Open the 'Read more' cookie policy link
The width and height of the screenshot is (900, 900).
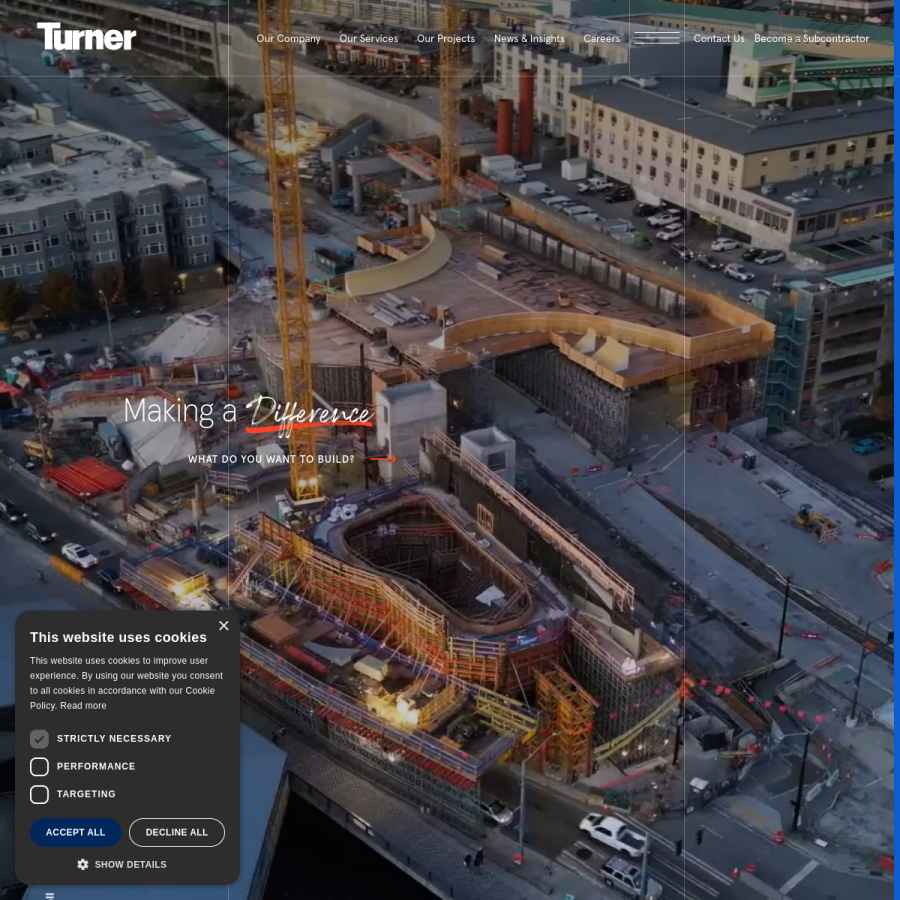coord(83,705)
